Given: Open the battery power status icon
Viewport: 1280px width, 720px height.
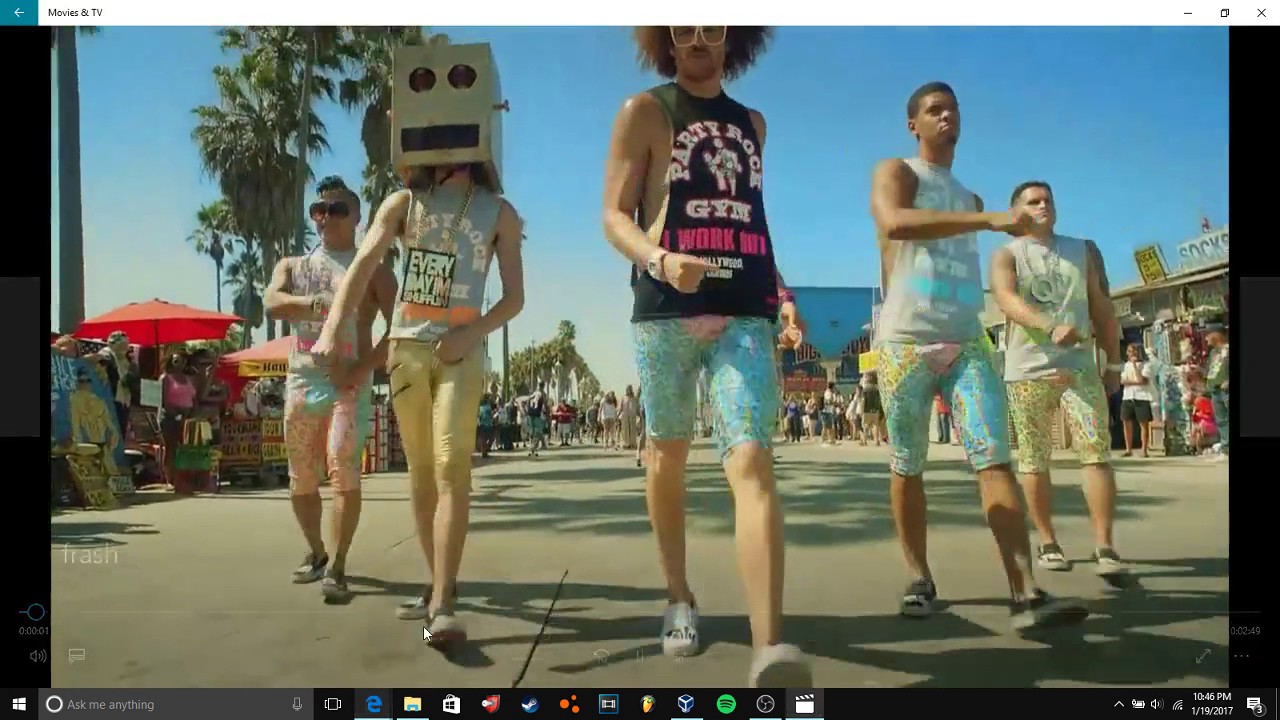Looking at the screenshot, I should pos(1138,704).
